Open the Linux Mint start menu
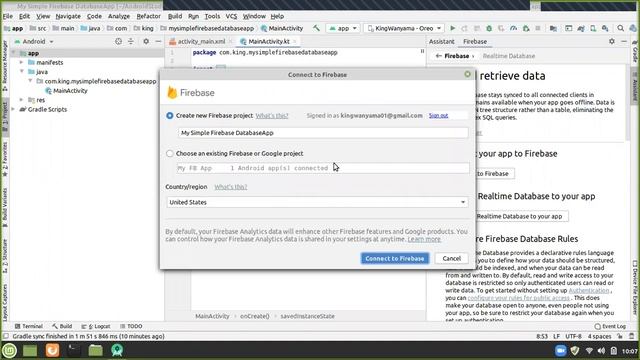 point(9,350)
